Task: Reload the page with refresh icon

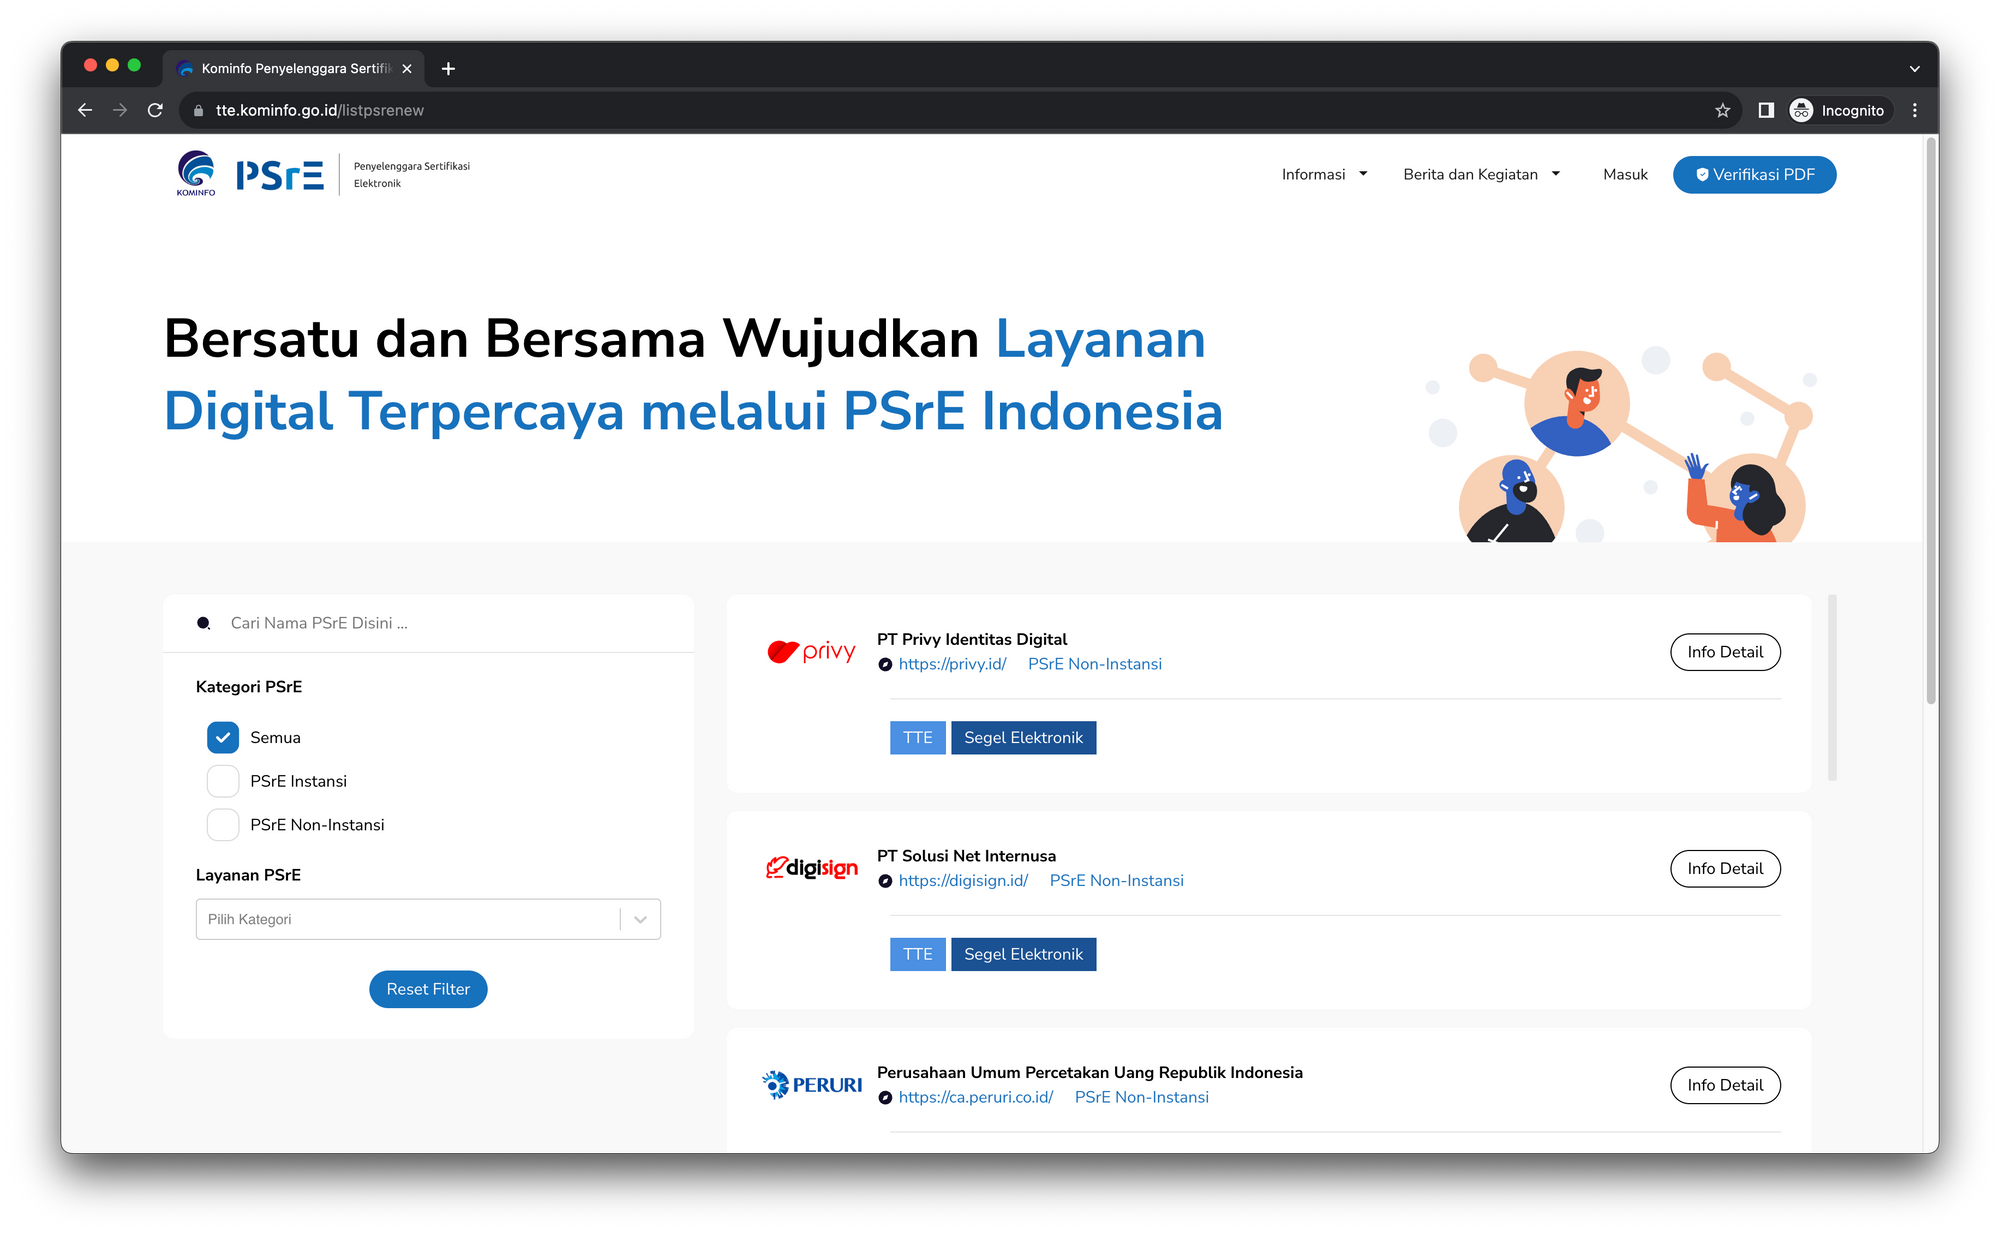Action: pos(155,110)
